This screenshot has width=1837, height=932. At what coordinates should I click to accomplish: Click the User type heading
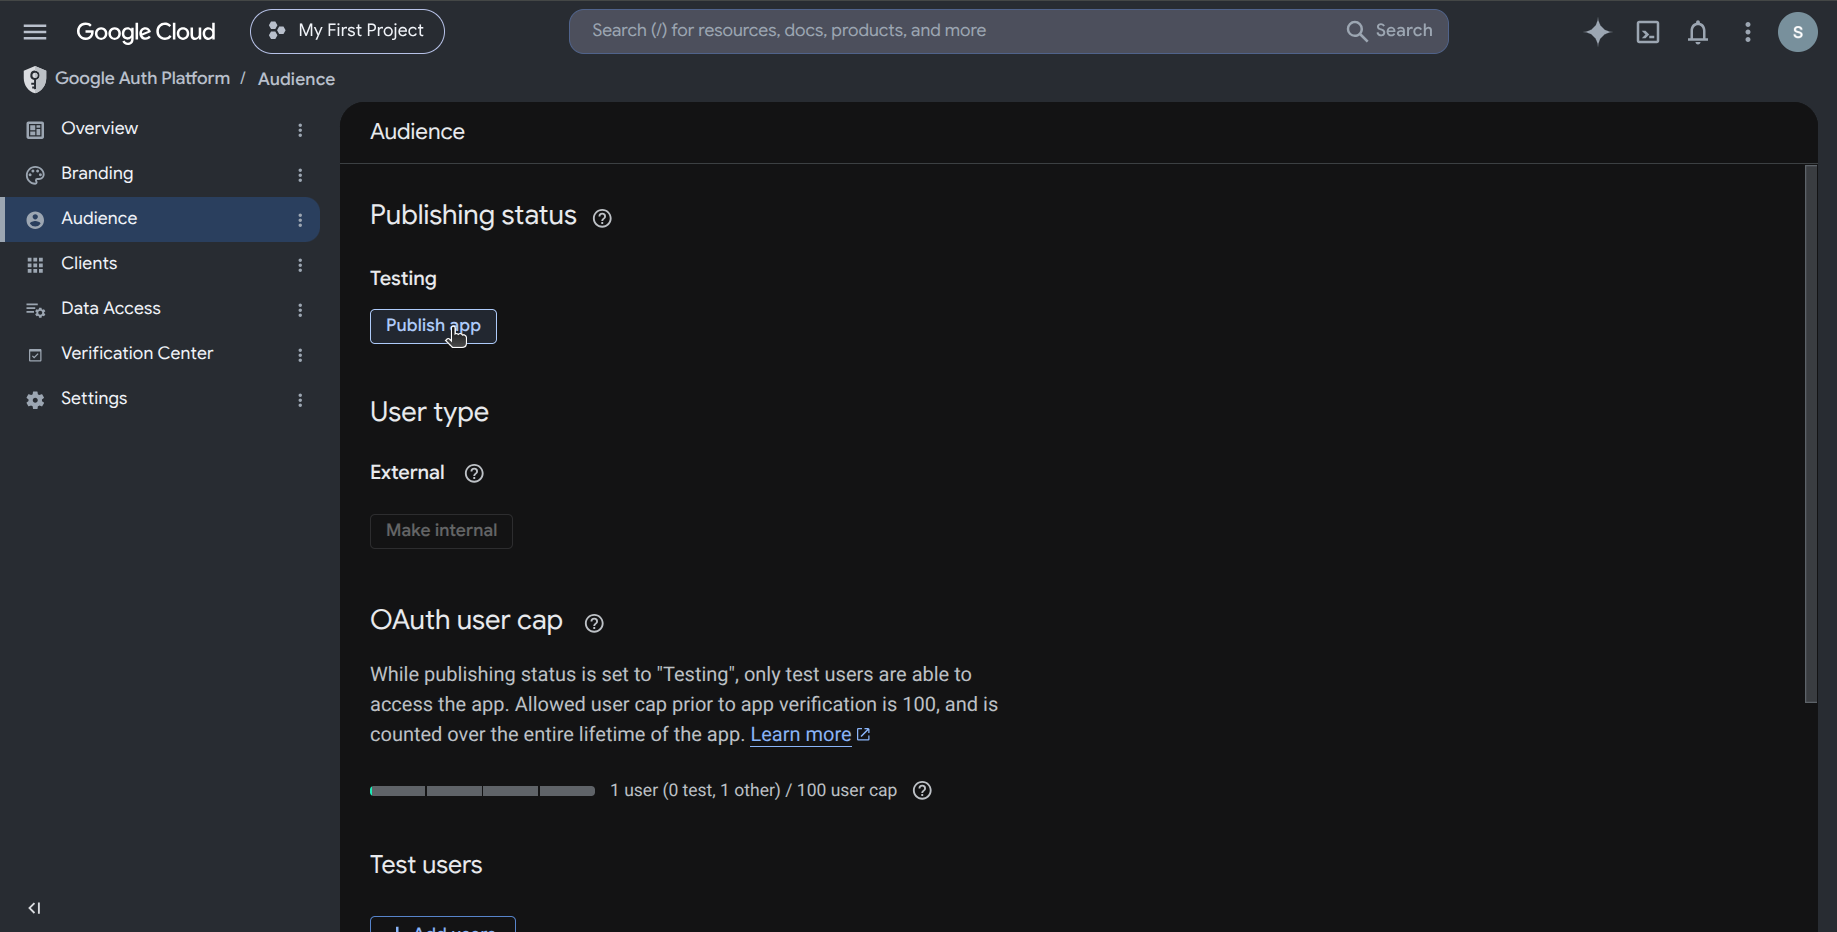point(429,412)
